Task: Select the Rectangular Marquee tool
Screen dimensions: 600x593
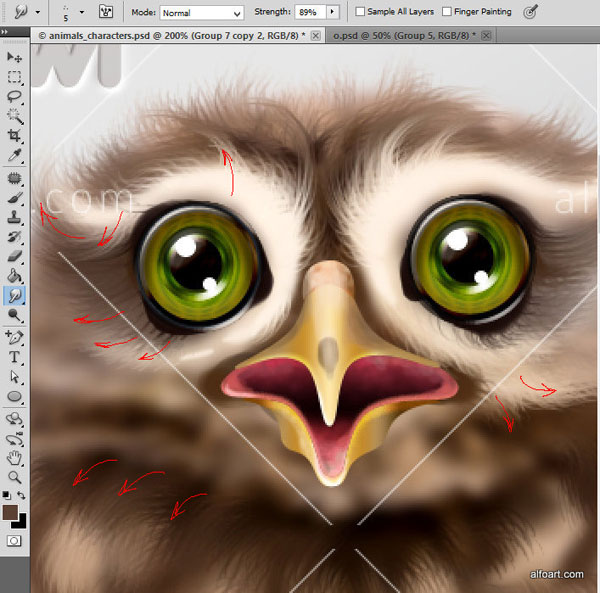Action: coord(15,77)
